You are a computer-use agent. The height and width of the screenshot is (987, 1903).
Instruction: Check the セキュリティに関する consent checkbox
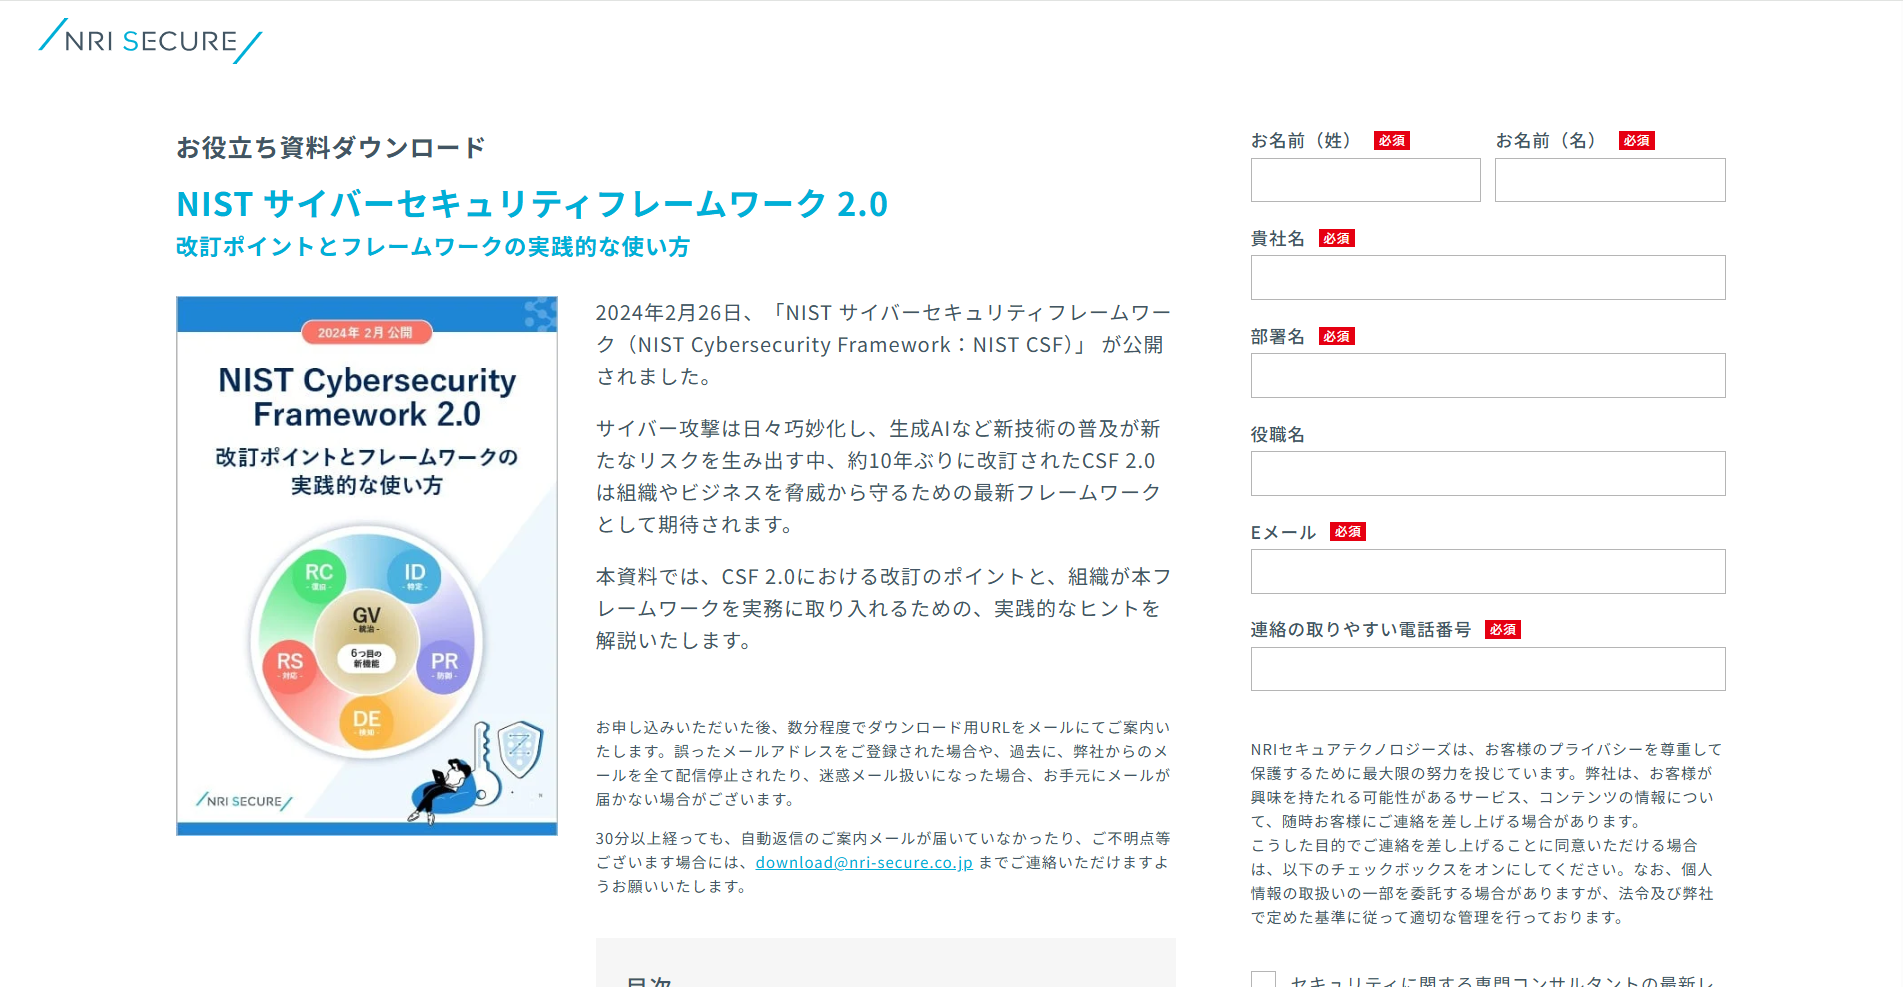(x=1263, y=979)
